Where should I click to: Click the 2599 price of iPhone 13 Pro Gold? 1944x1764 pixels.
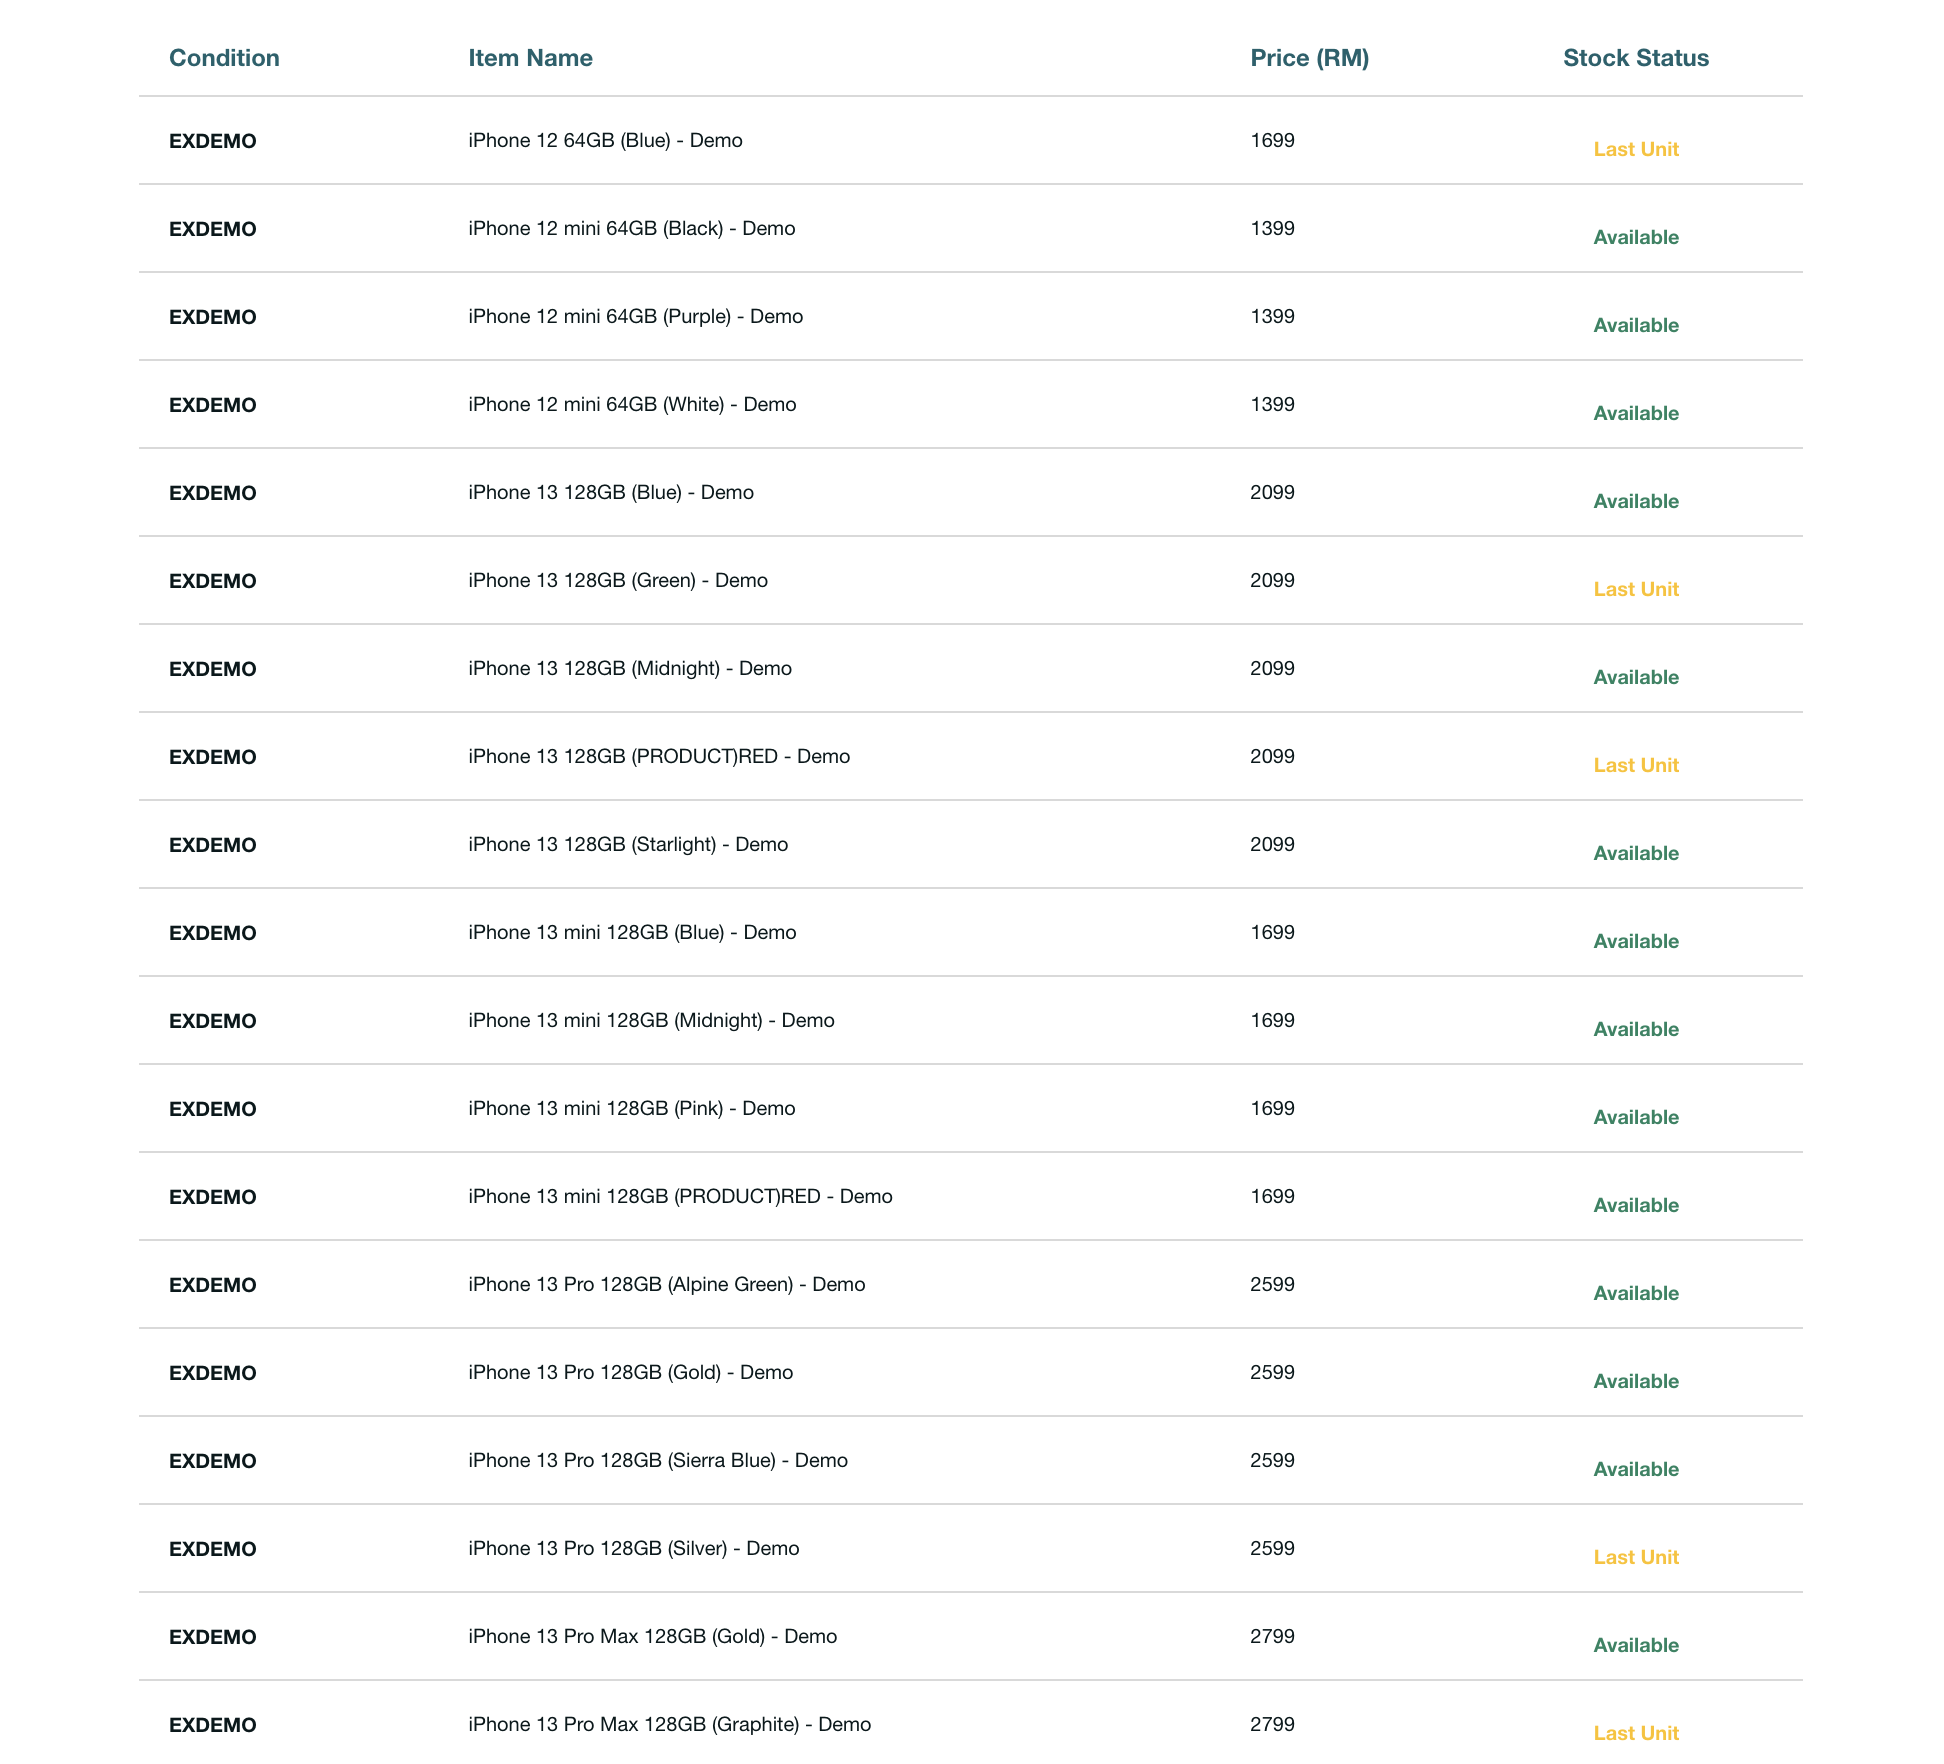click(1272, 1373)
